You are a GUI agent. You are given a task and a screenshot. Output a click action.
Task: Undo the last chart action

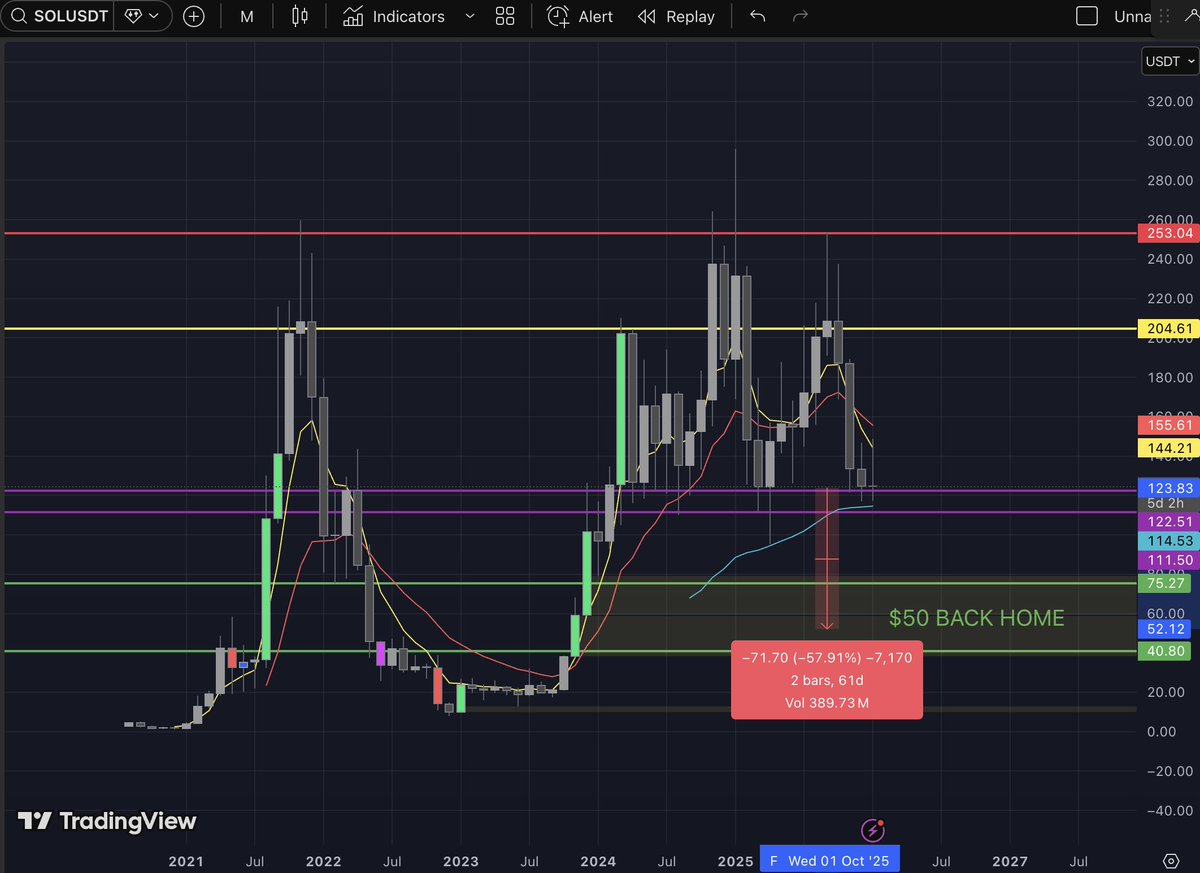[x=757, y=16]
